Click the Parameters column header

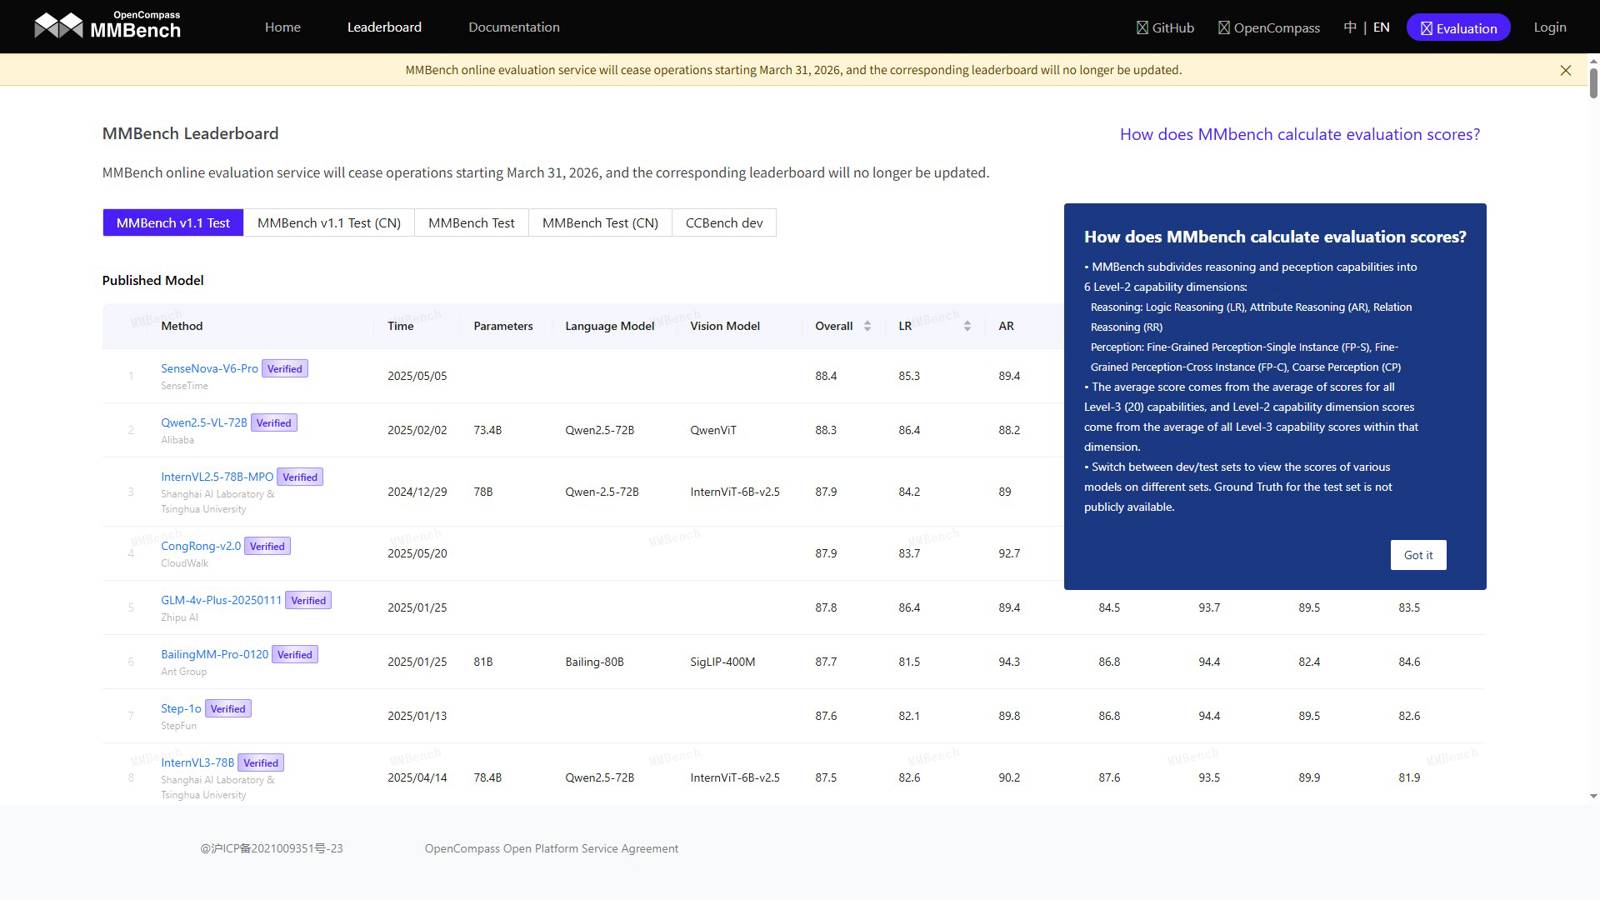(503, 326)
